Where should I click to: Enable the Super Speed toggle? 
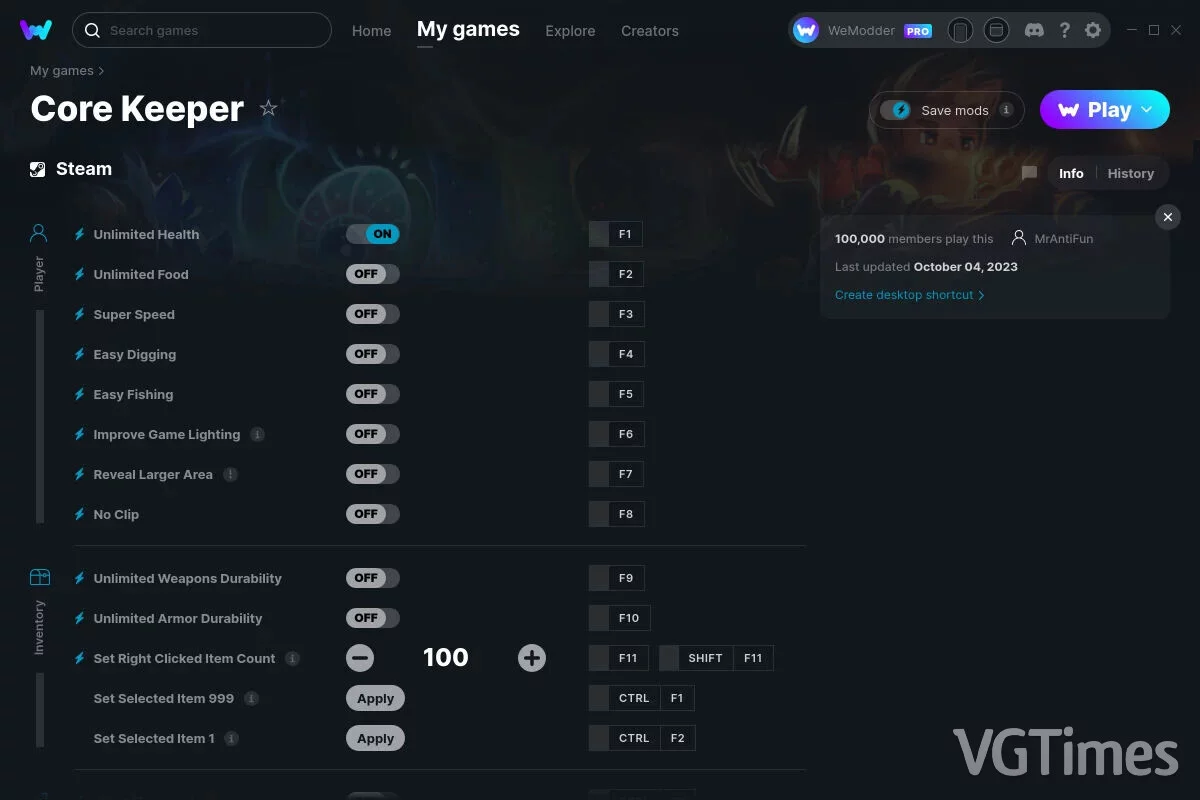coord(373,314)
